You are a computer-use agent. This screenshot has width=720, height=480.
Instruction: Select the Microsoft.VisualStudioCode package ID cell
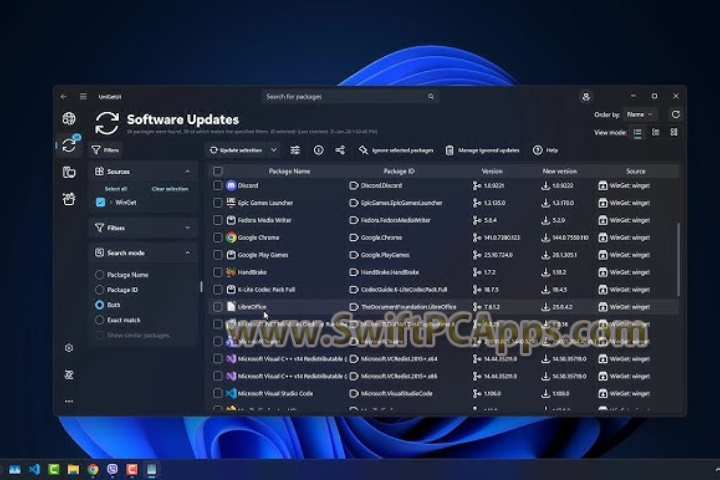[x=396, y=393]
